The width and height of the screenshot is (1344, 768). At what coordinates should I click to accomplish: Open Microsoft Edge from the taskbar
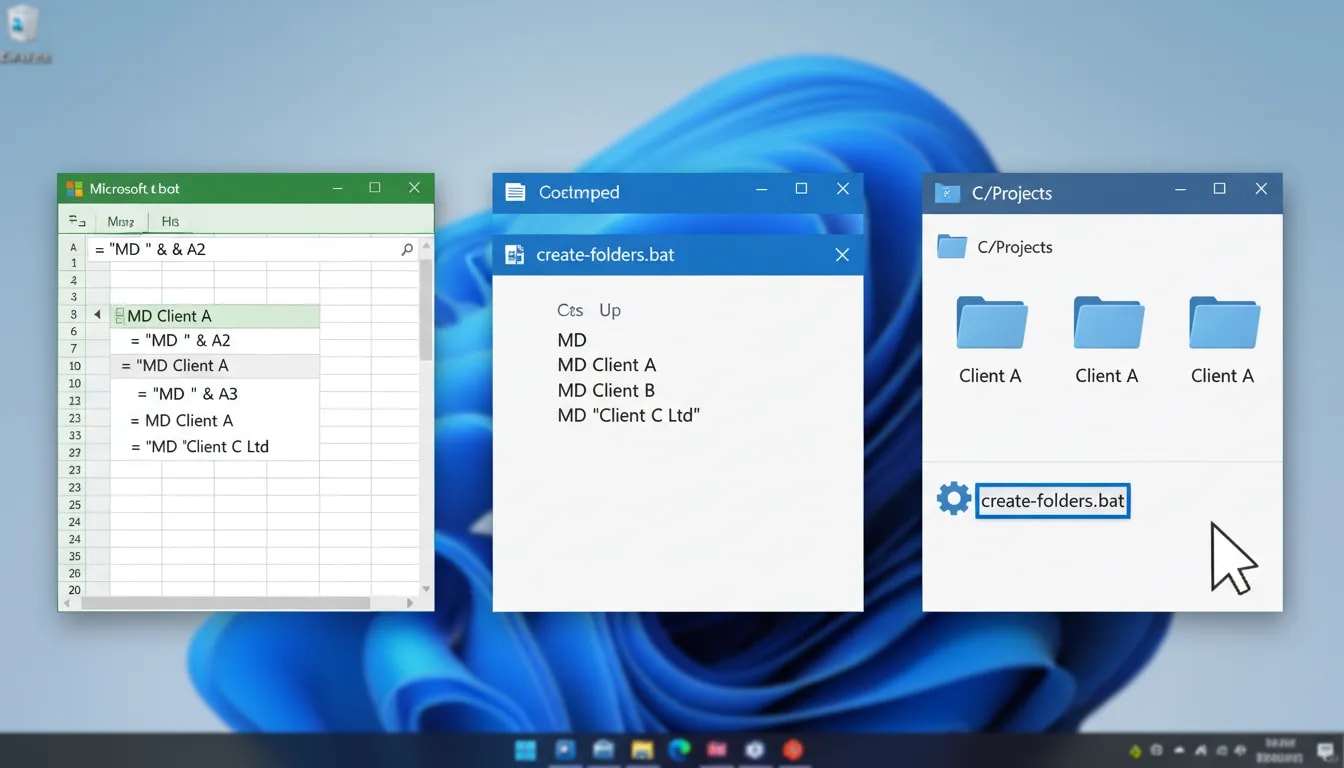(679, 749)
